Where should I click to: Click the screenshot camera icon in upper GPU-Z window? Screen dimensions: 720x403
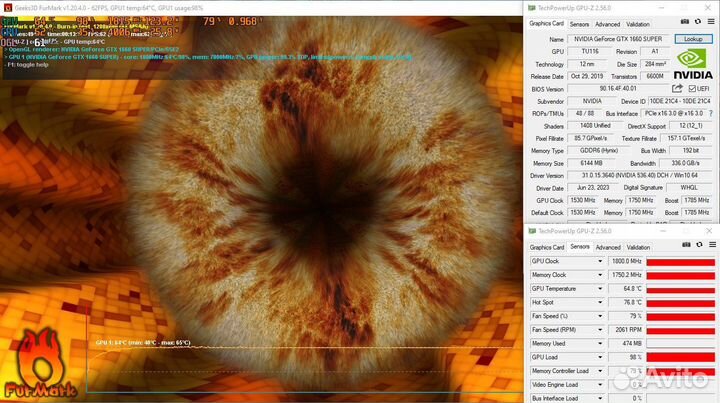point(684,22)
